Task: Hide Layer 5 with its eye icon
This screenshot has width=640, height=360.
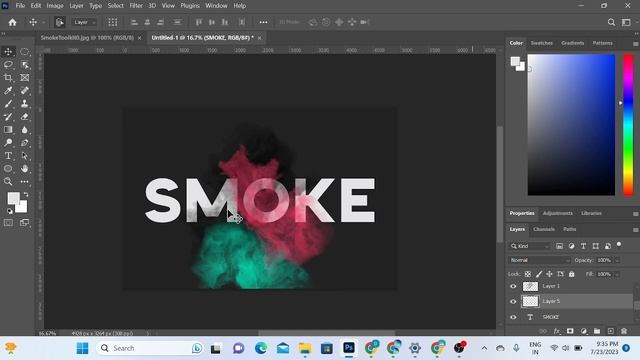Action: 513,302
